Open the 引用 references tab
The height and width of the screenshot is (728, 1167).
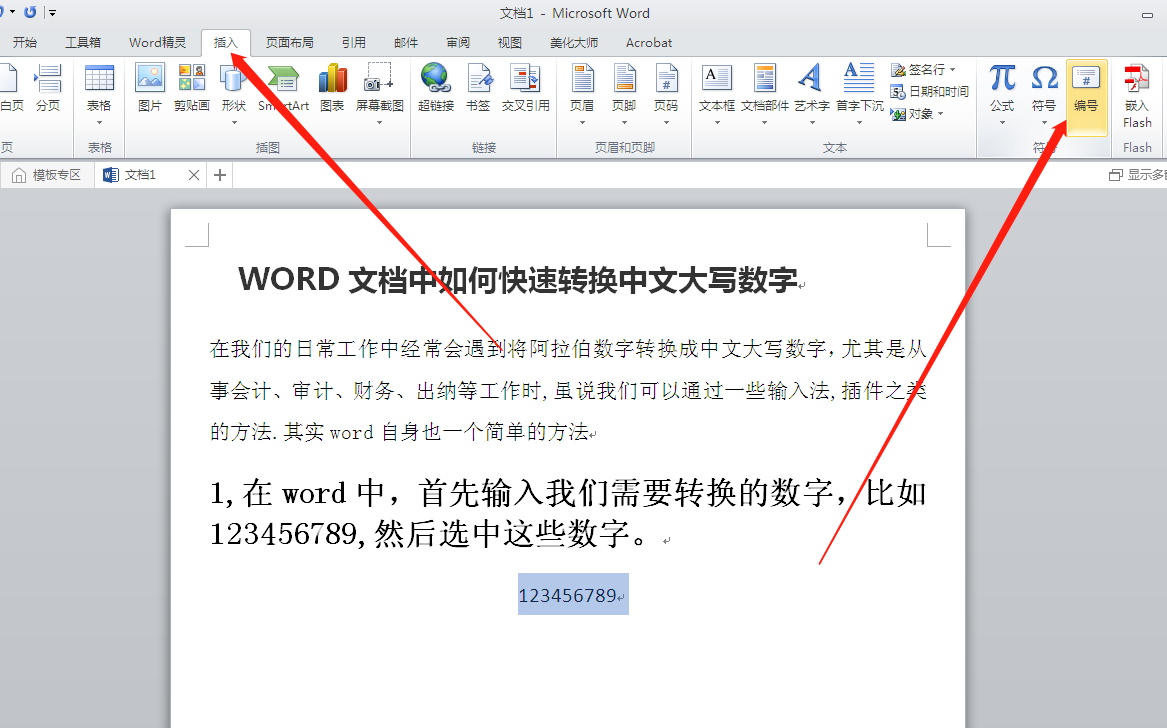pyautogui.click(x=354, y=42)
